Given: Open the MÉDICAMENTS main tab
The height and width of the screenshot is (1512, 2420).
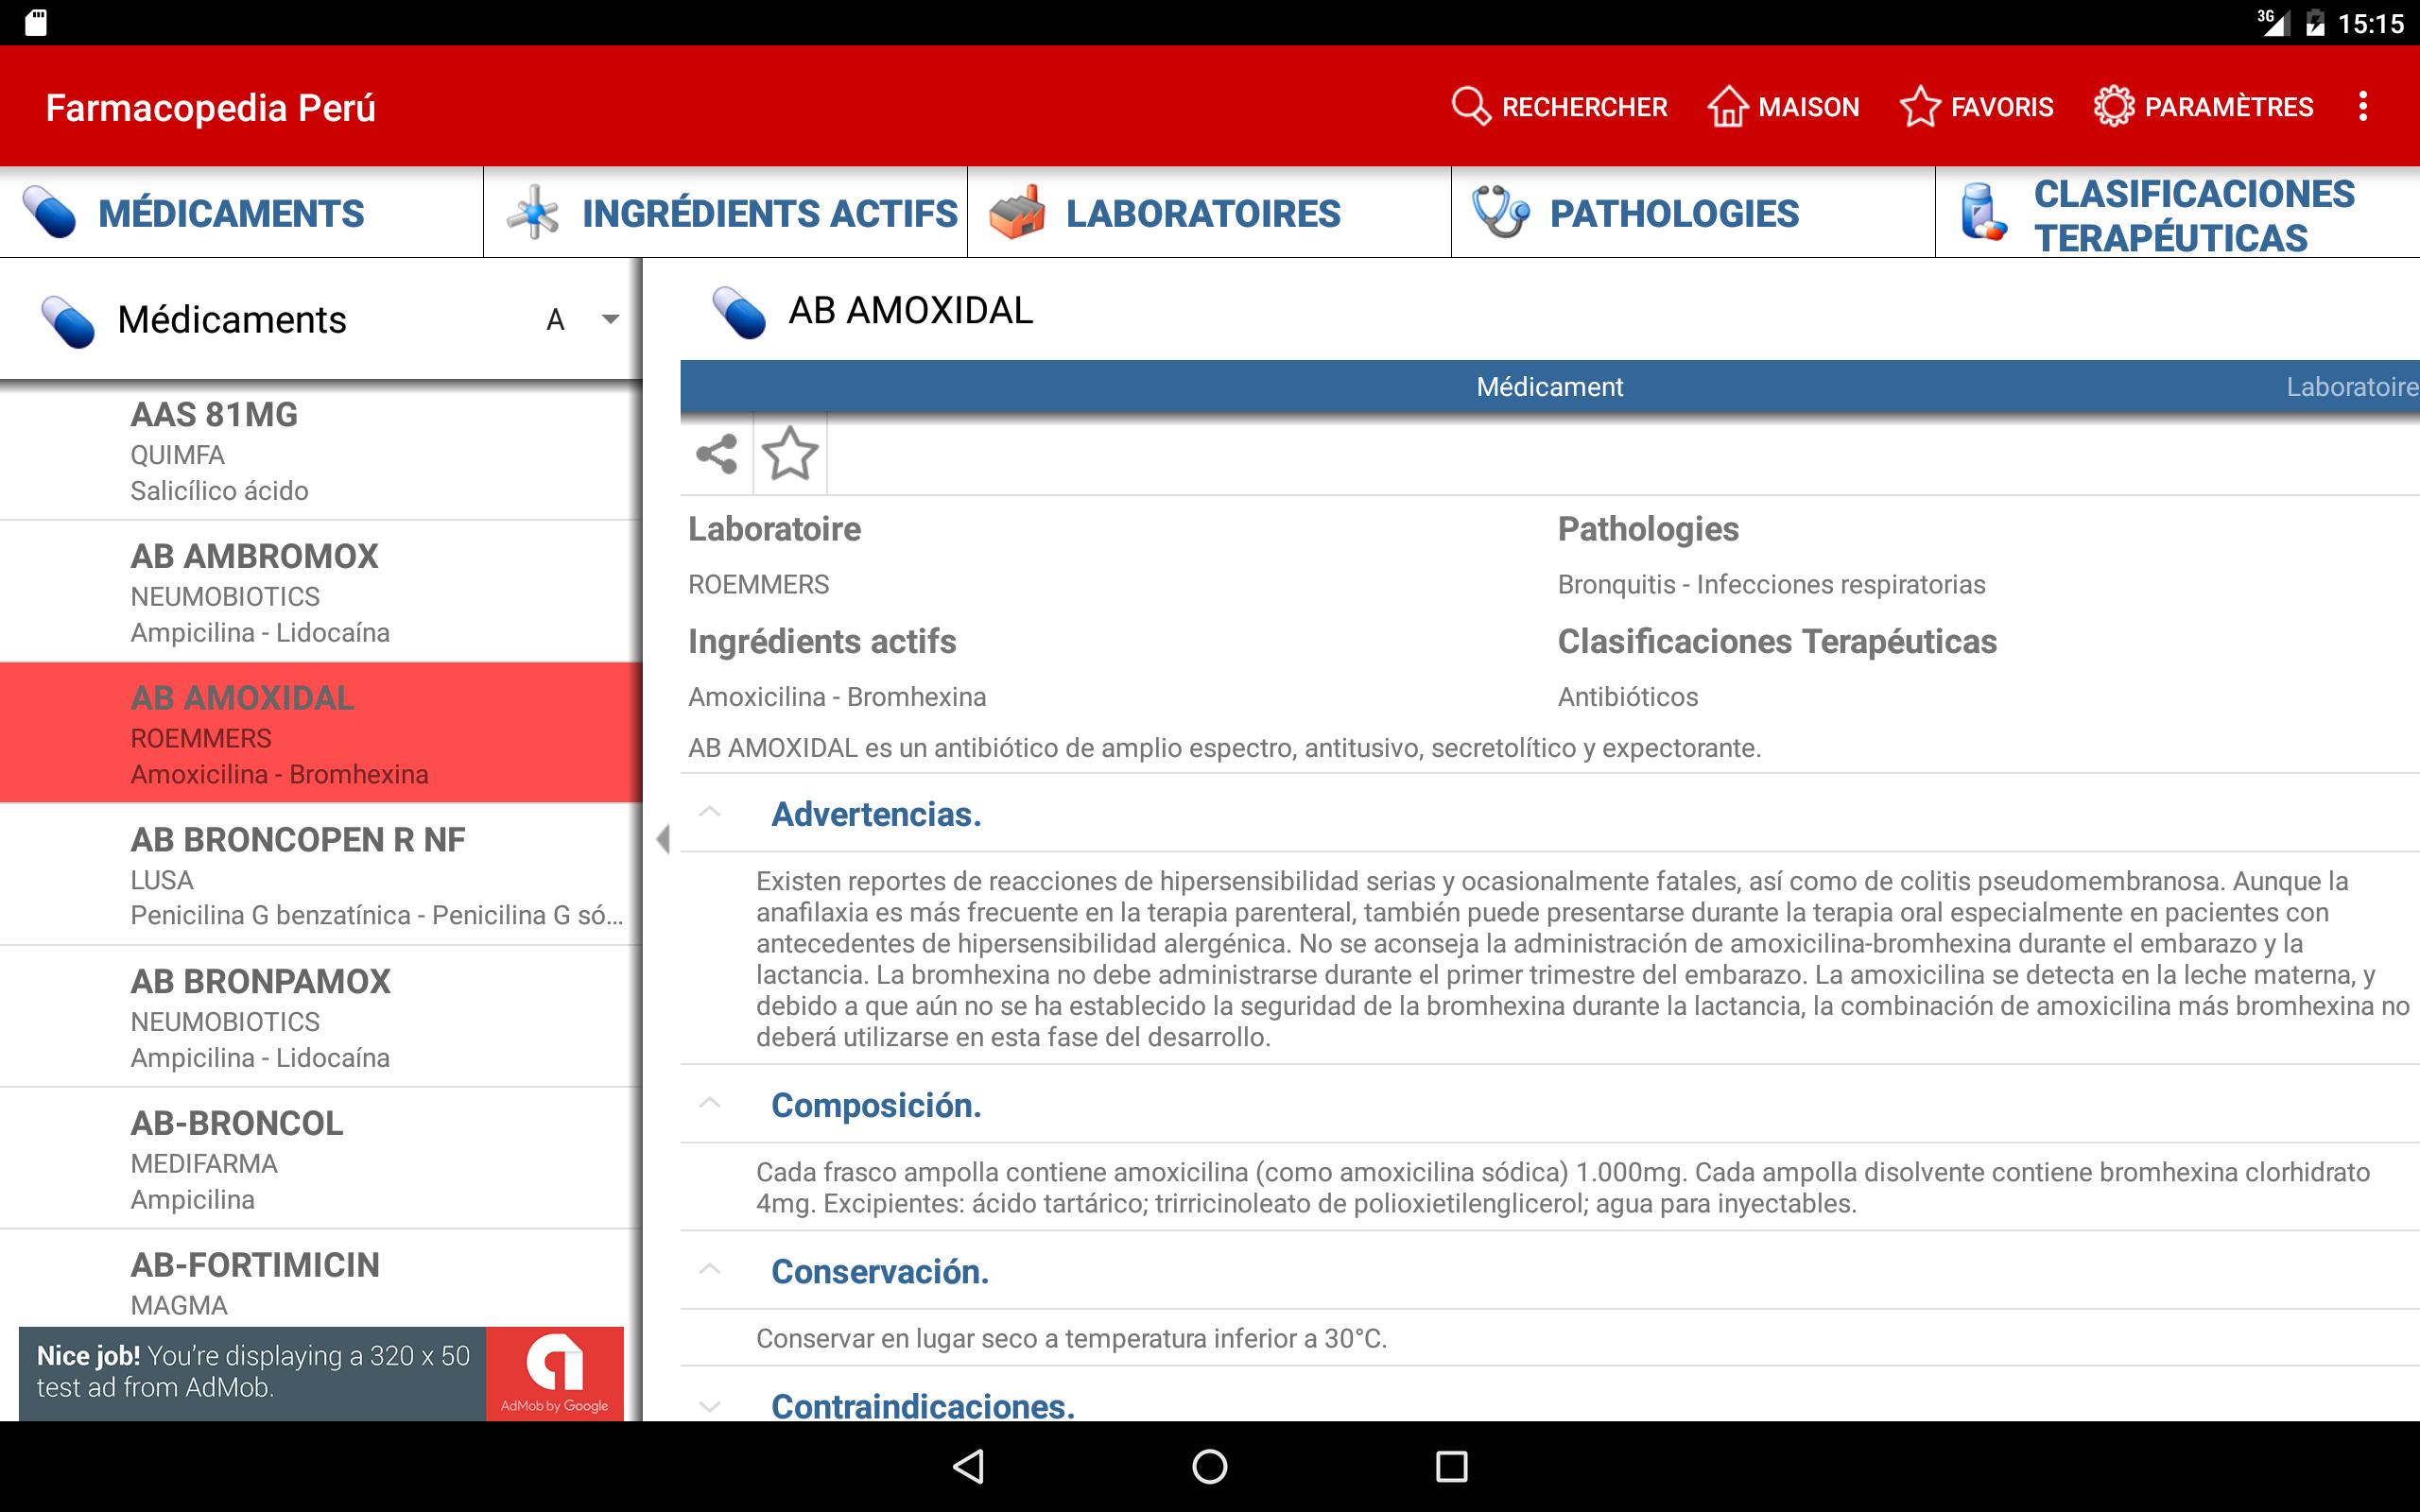Looking at the screenshot, I should click(241, 212).
